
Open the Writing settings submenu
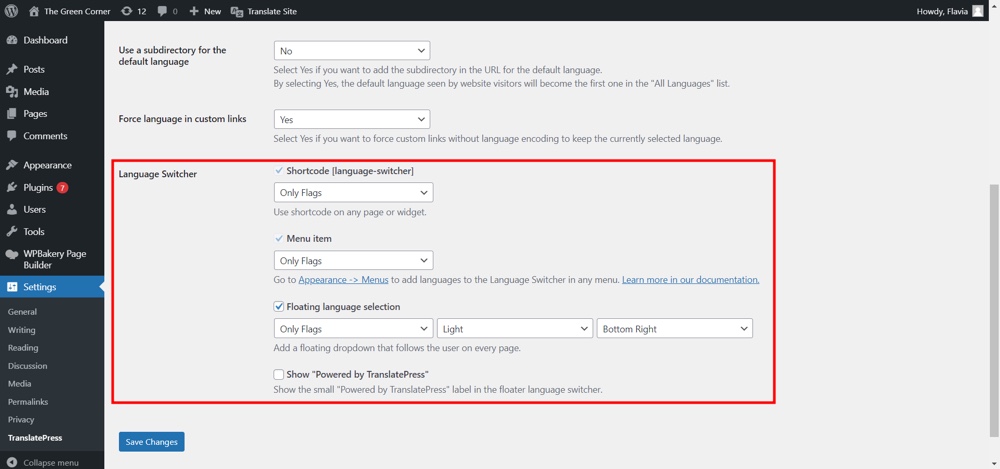click(22, 330)
